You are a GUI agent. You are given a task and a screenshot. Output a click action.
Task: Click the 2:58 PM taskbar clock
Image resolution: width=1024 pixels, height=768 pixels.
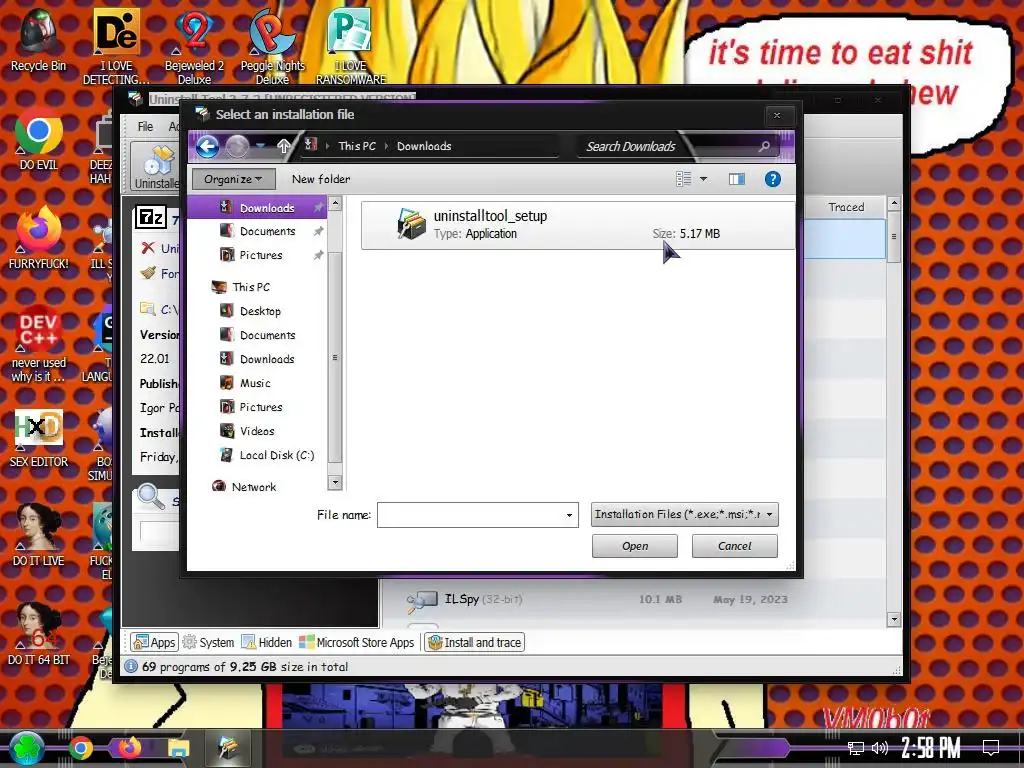point(931,748)
